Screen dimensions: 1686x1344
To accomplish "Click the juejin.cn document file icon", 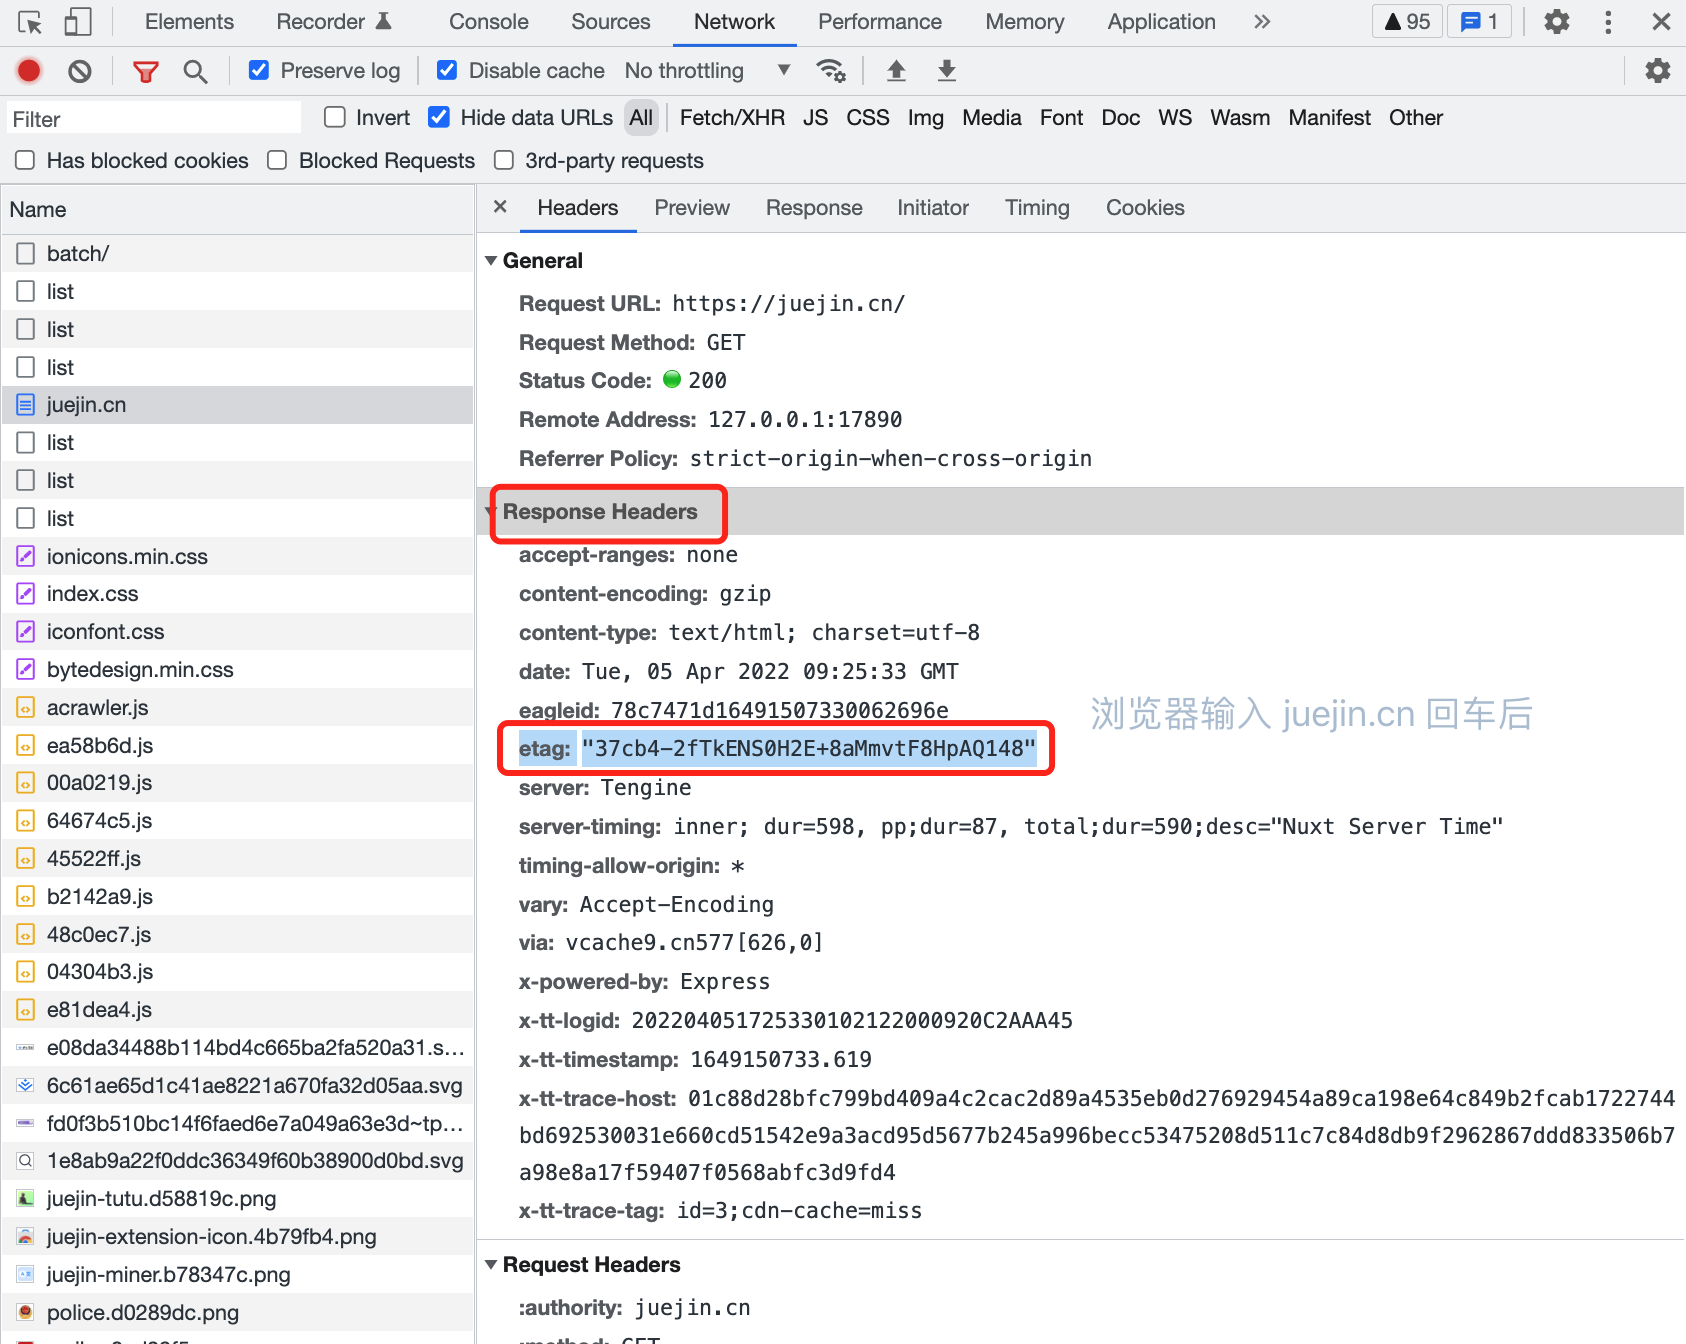I will 26,405.
